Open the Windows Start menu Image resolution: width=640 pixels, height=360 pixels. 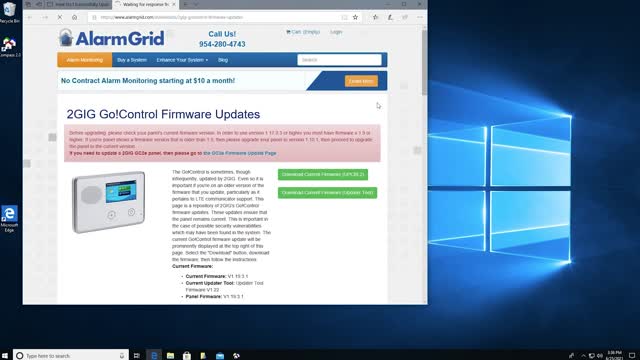tap(5, 356)
